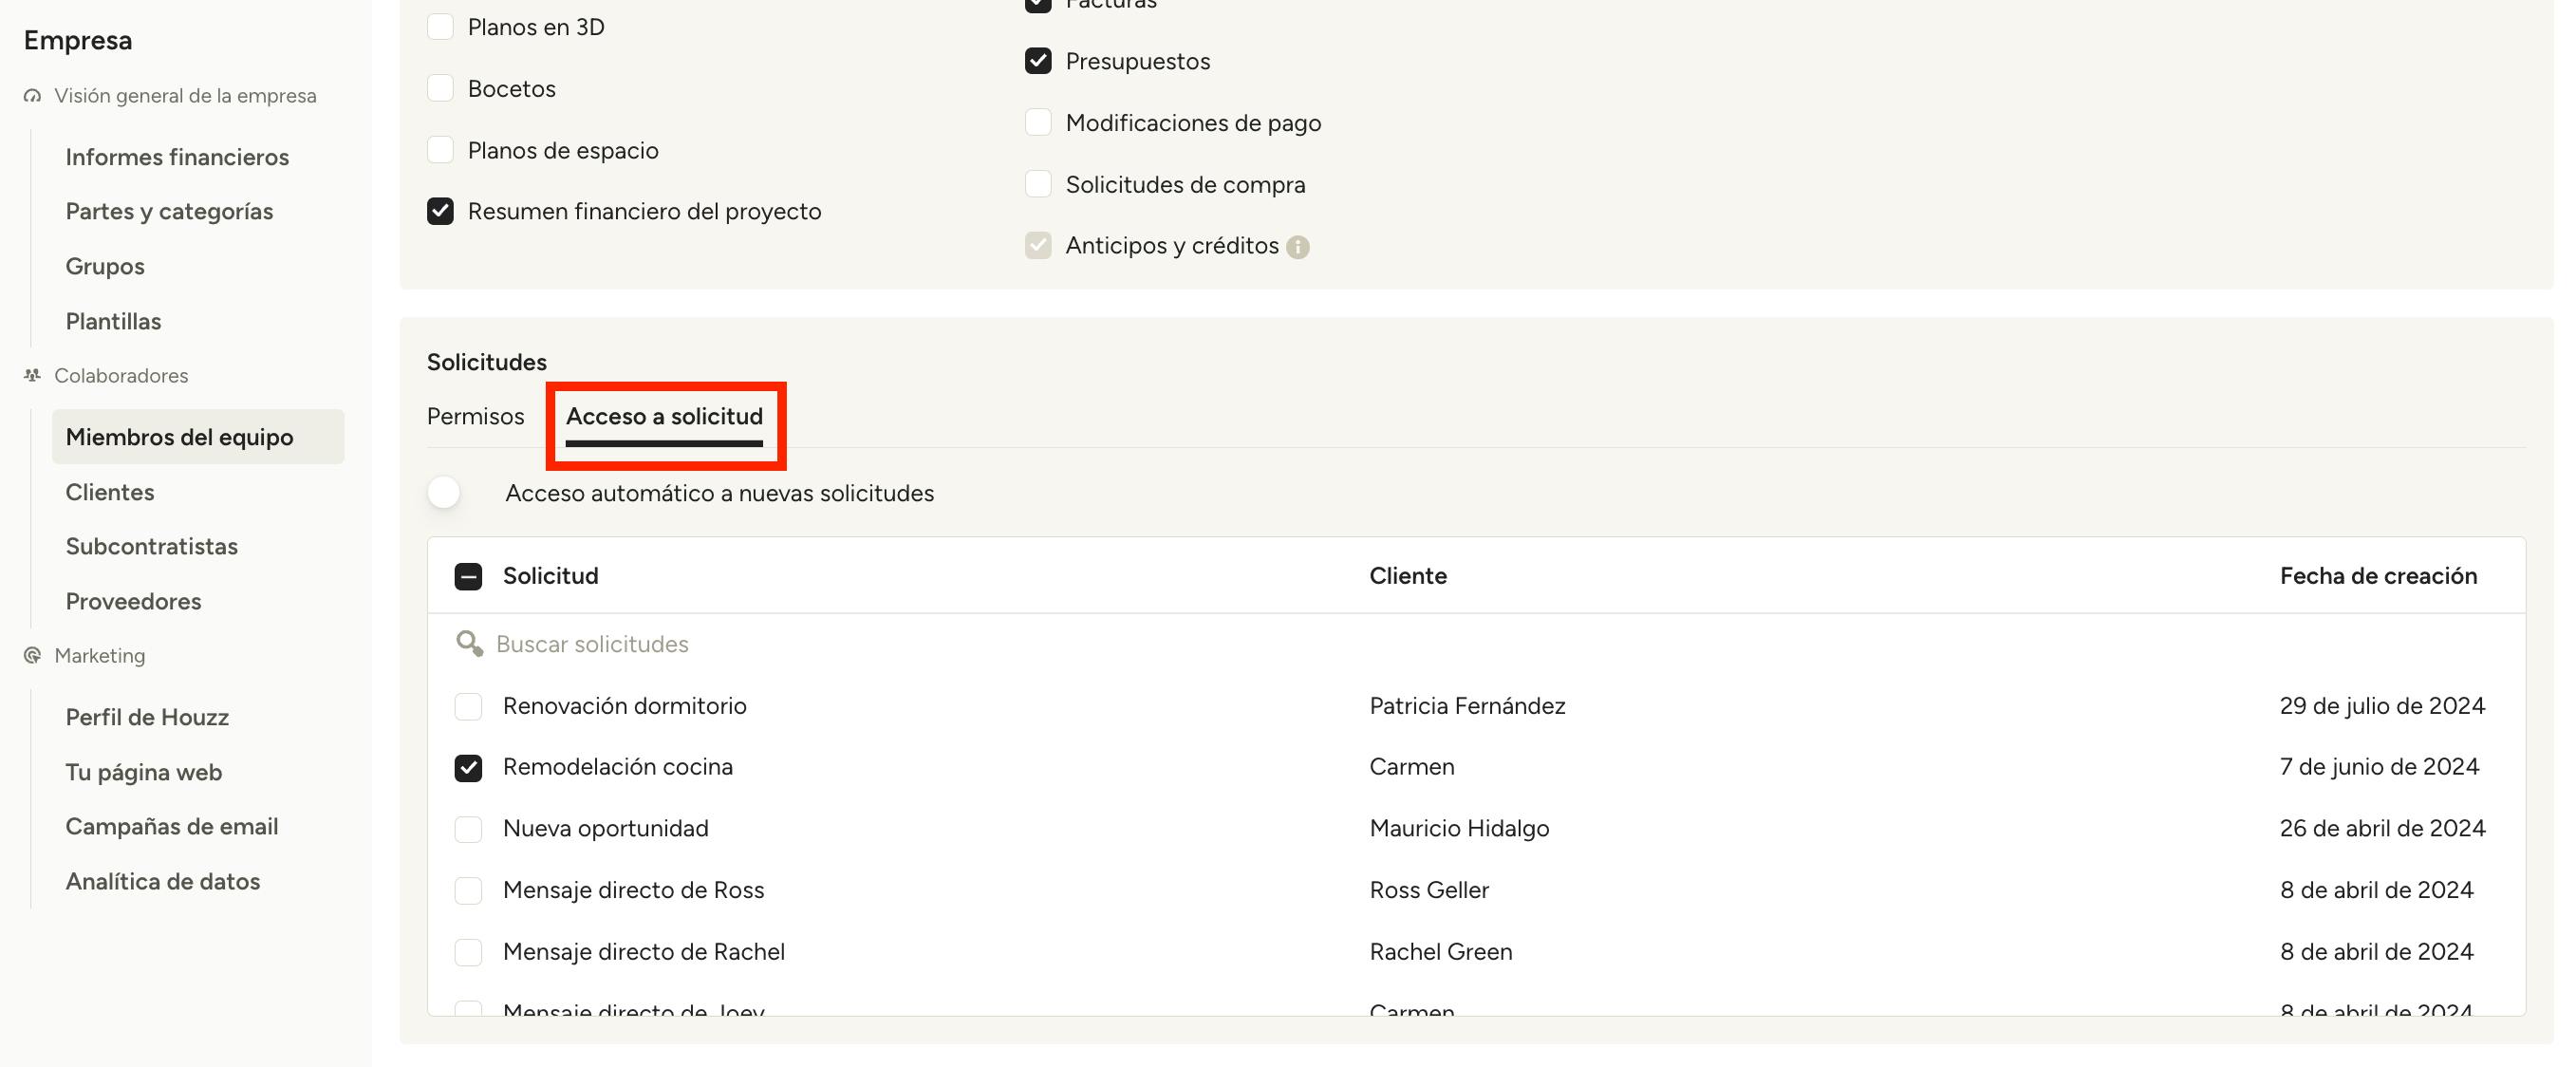This screenshot has width=2576, height=1067.
Task: Click the Solicitud select-all header checkbox
Action: point(468,576)
